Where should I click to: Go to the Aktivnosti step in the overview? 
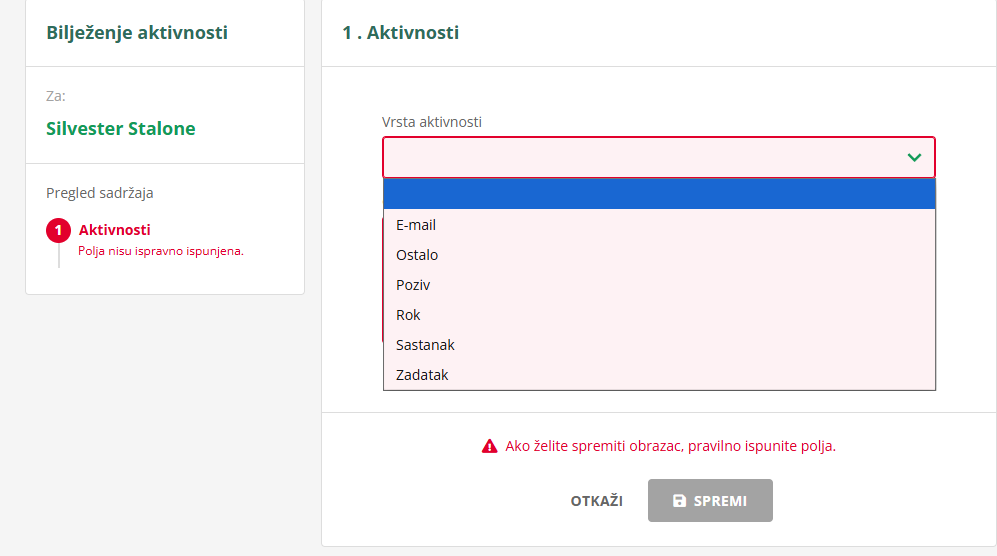pos(115,230)
